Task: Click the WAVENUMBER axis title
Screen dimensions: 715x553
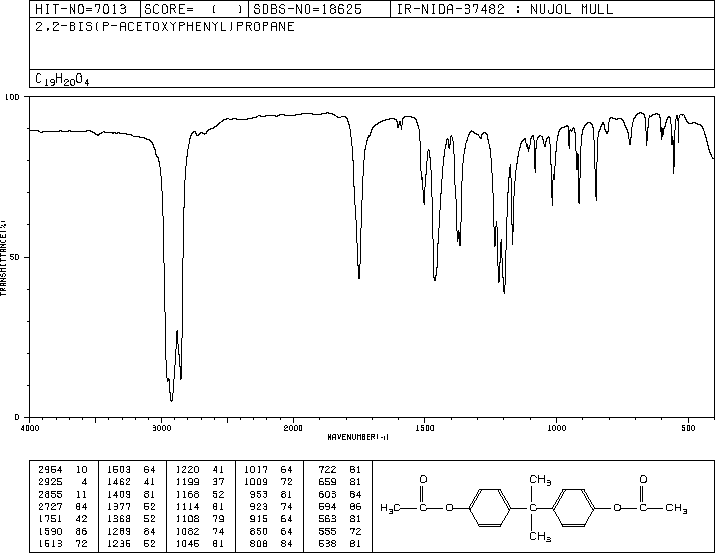Action: tap(358, 437)
